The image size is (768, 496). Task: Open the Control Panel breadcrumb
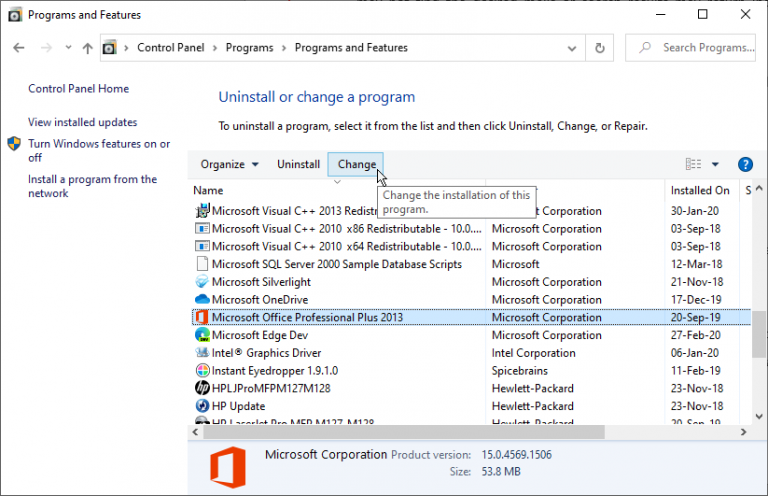170,47
